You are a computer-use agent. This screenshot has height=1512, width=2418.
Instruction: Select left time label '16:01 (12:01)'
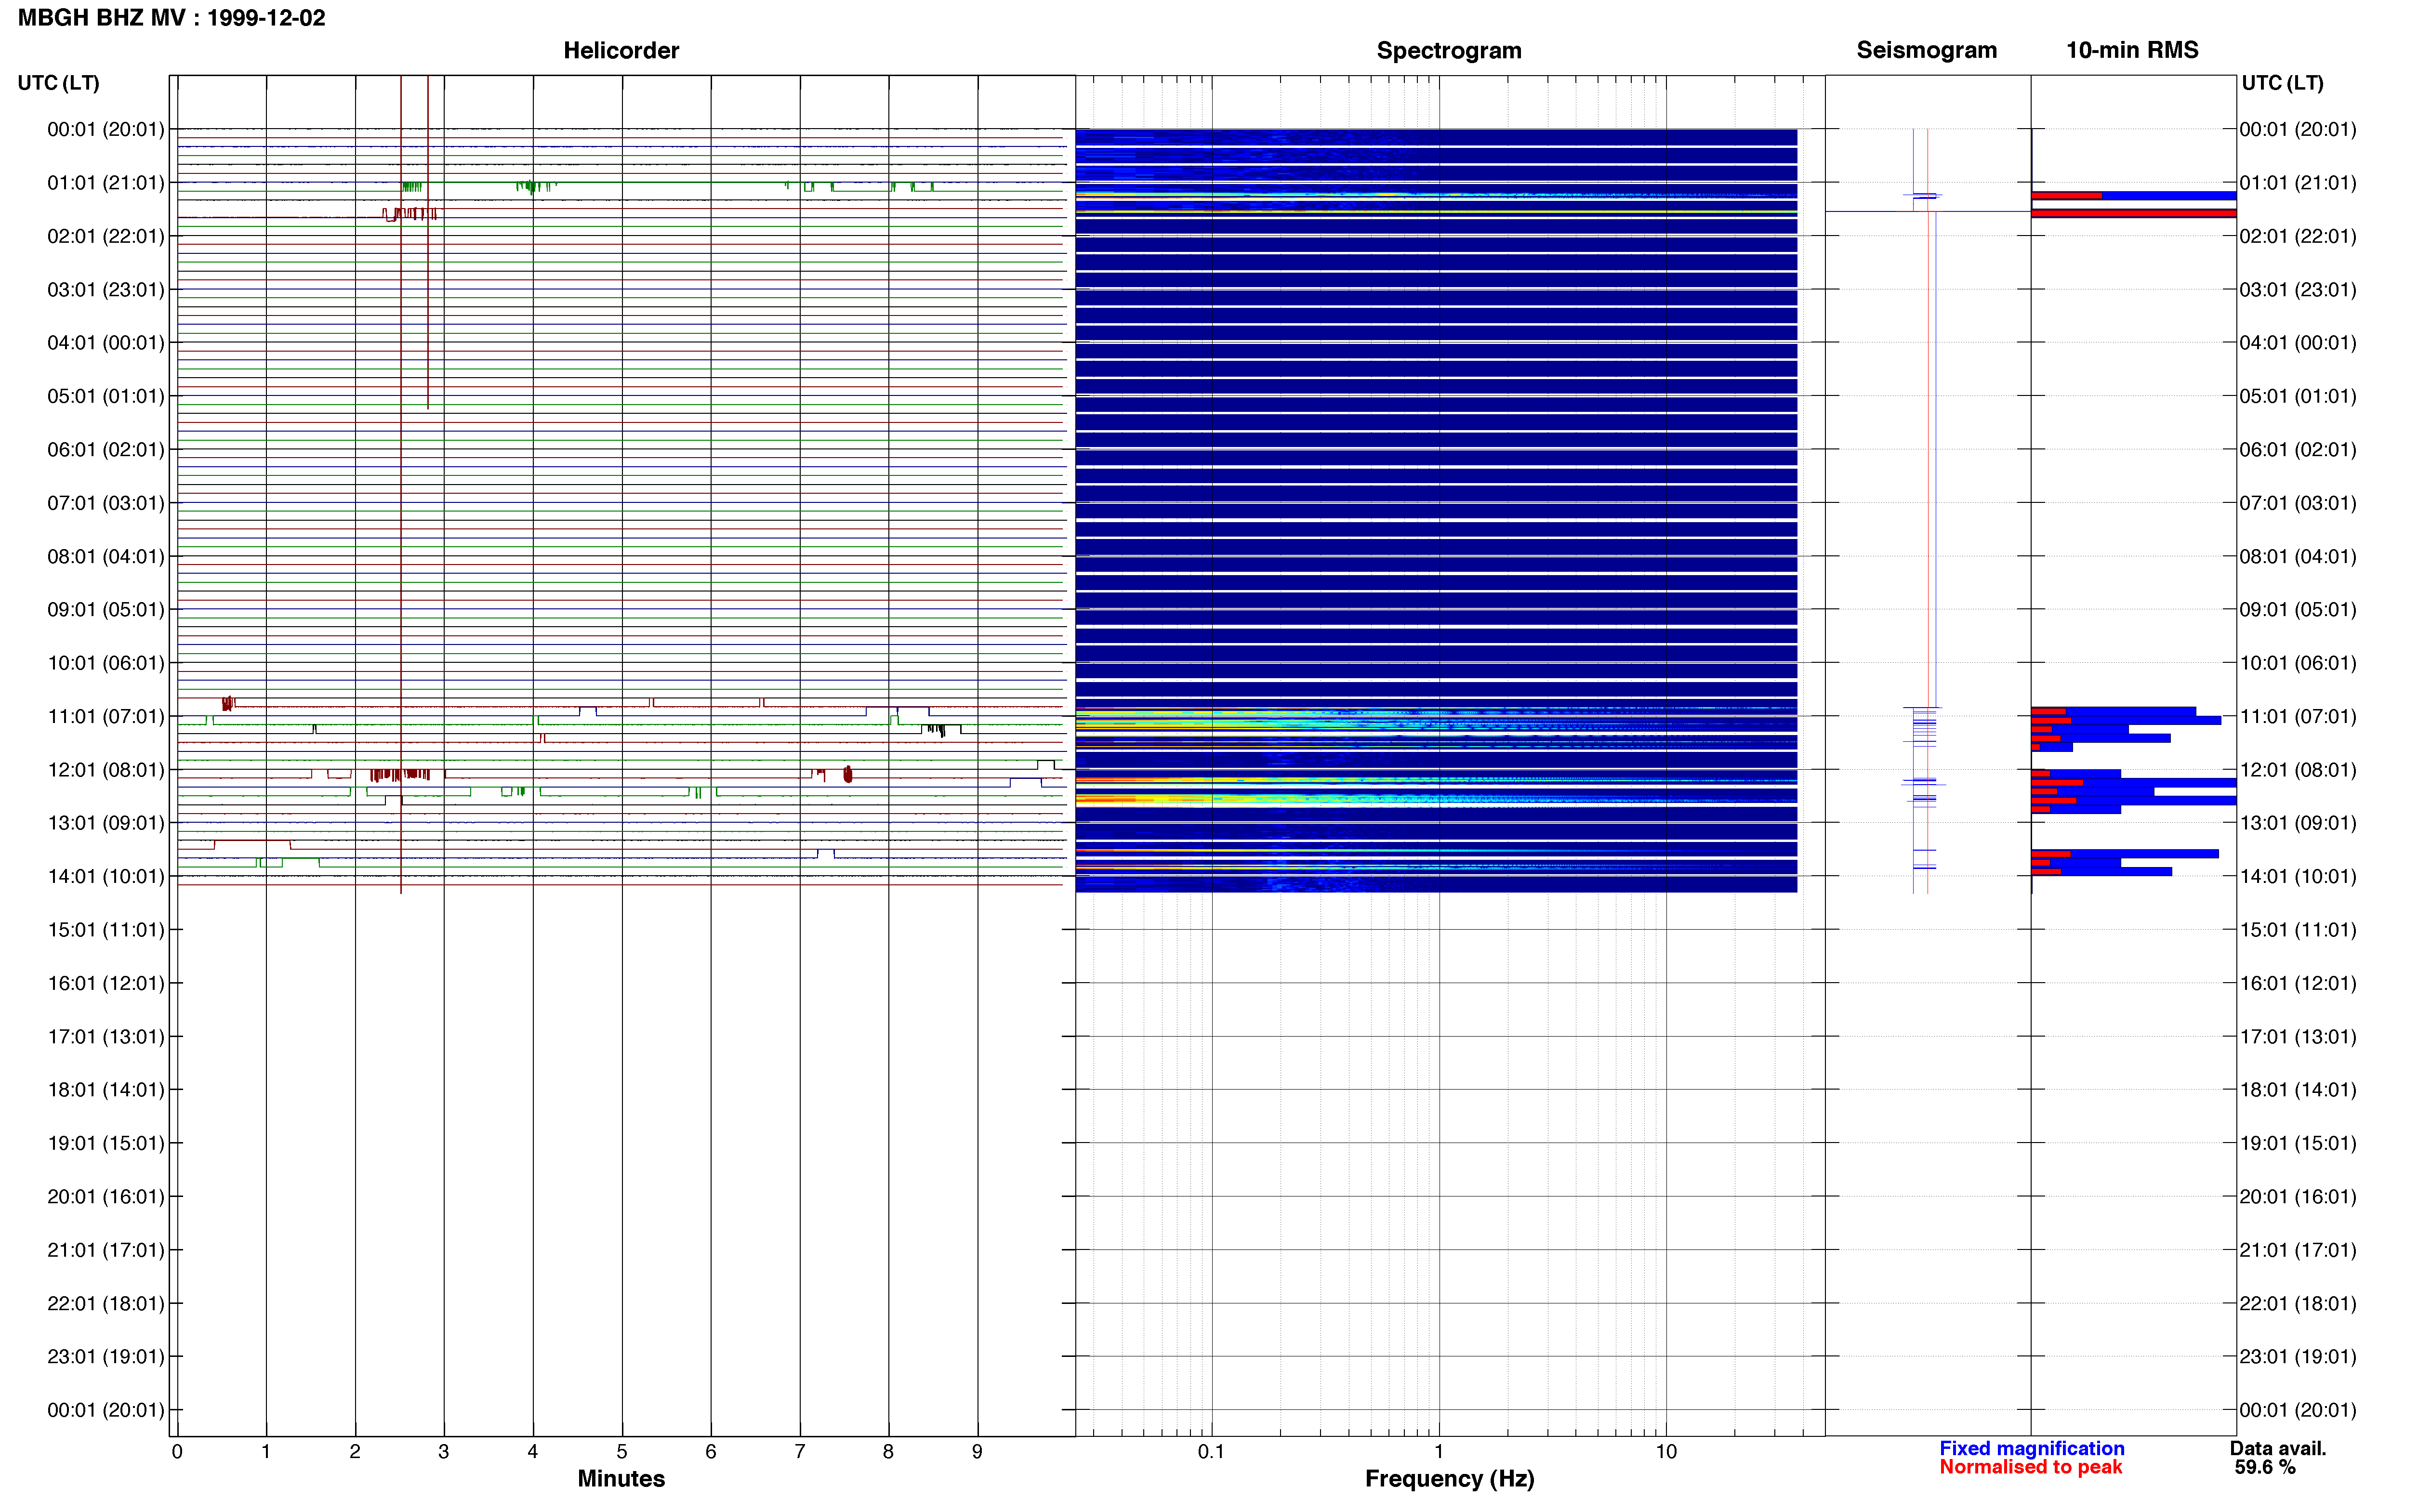106,983
